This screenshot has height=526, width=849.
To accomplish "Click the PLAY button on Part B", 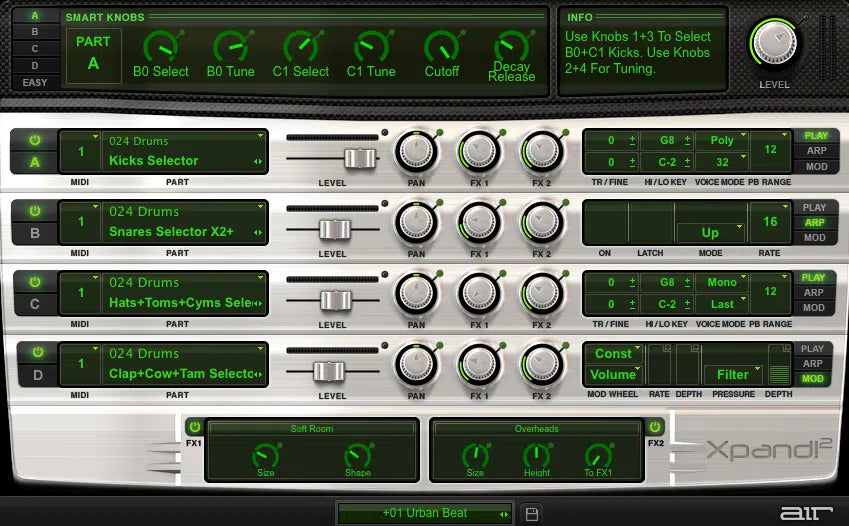I will coord(814,208).
